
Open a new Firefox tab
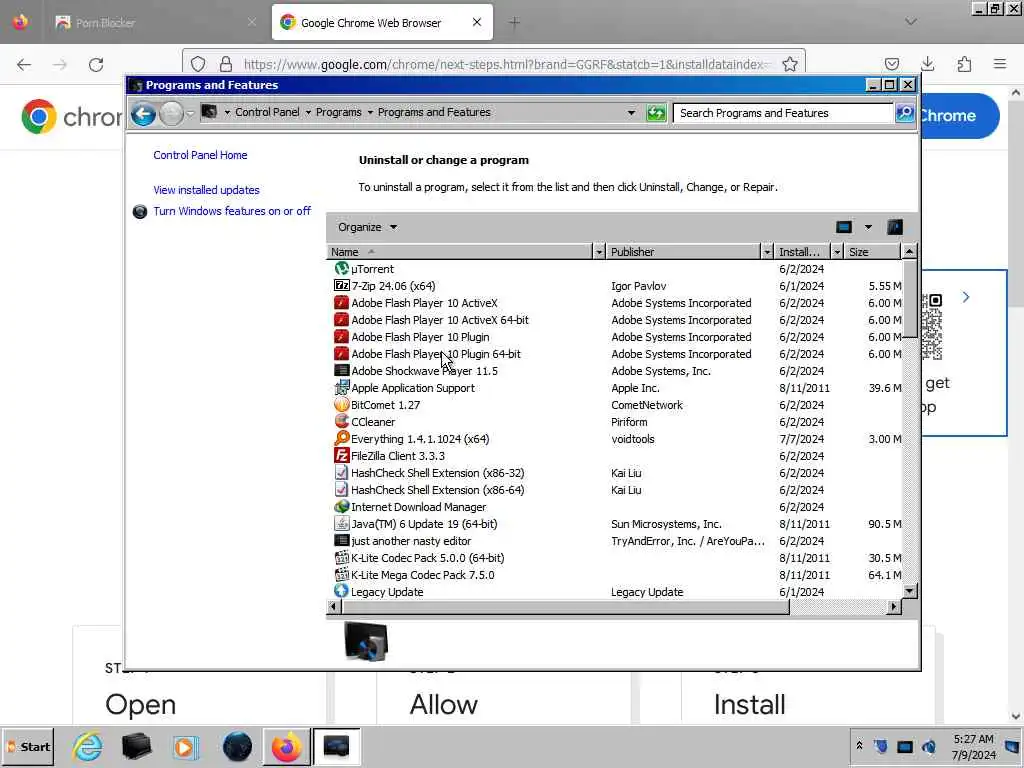pos(514,22)
